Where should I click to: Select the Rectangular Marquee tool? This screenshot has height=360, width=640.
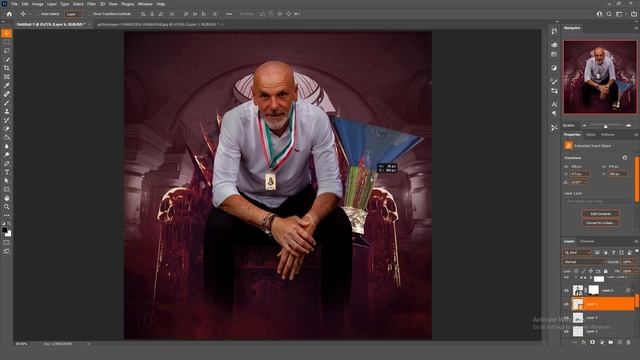7,42
